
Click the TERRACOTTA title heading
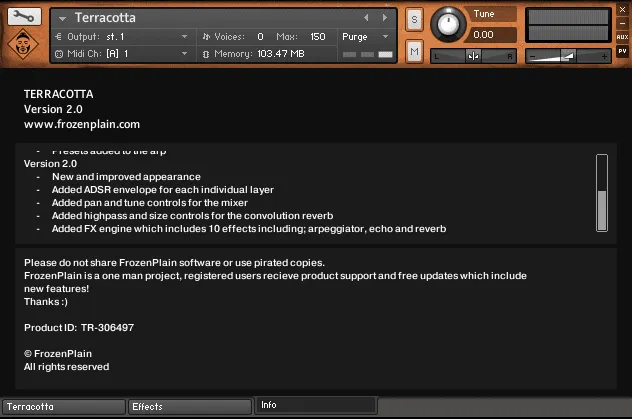point(58,94)
